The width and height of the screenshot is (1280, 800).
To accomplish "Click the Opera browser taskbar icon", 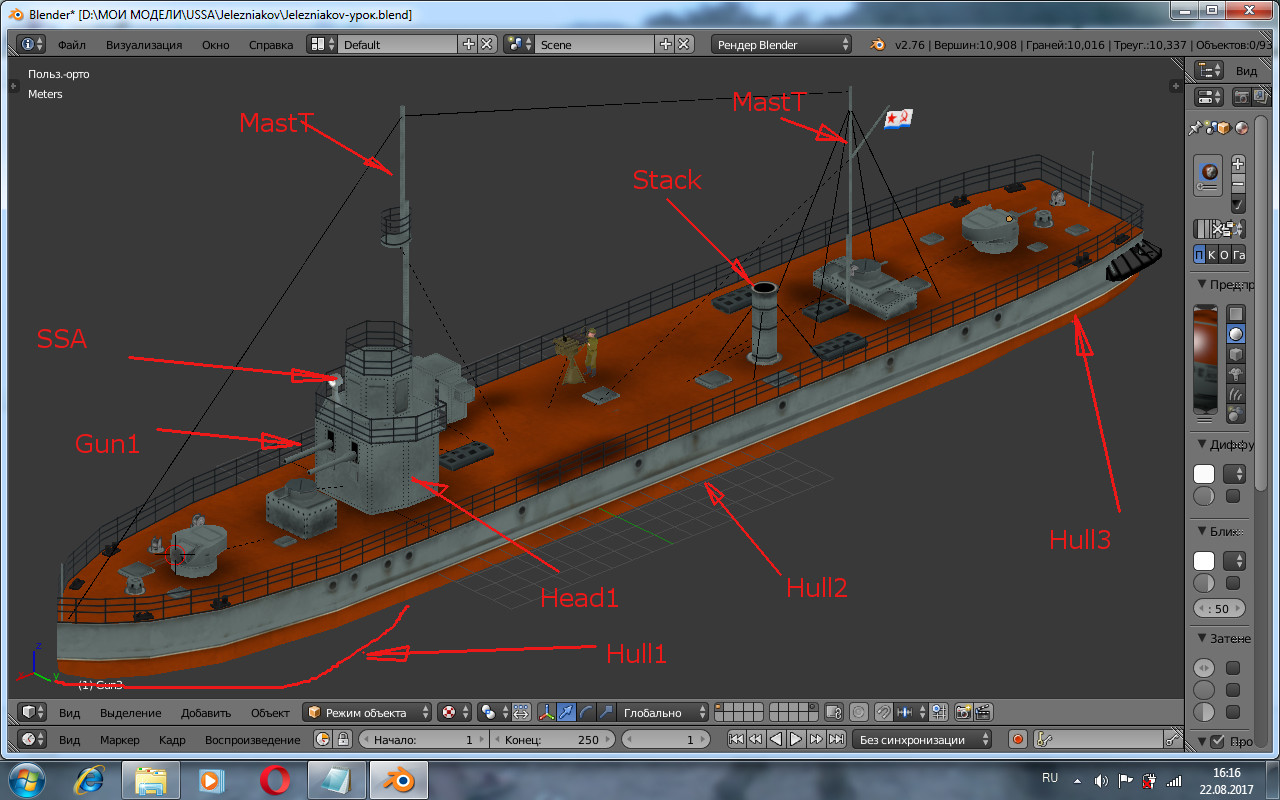I will (x=274, y=779).
